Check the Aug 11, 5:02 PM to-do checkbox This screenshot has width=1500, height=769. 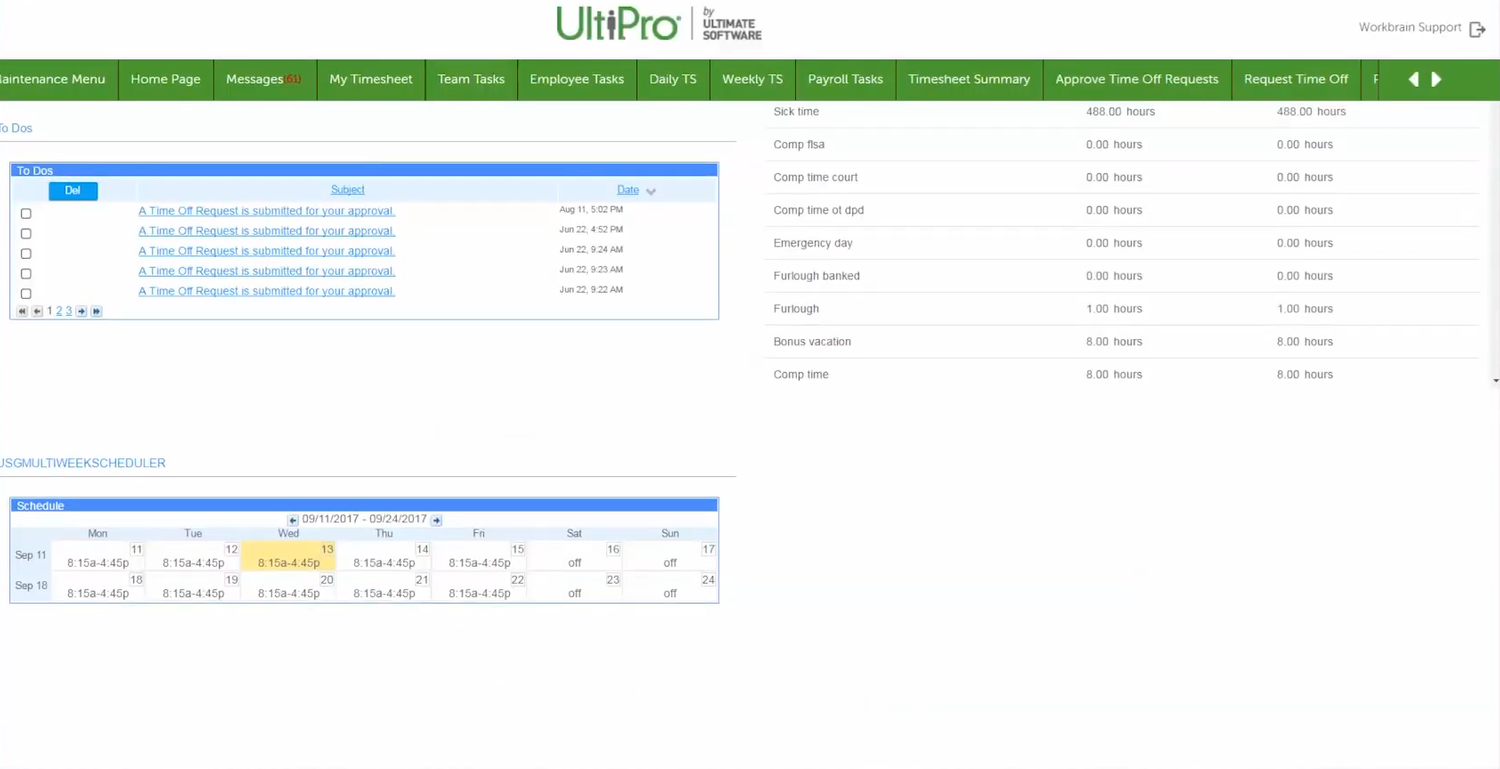pos(26,213)
